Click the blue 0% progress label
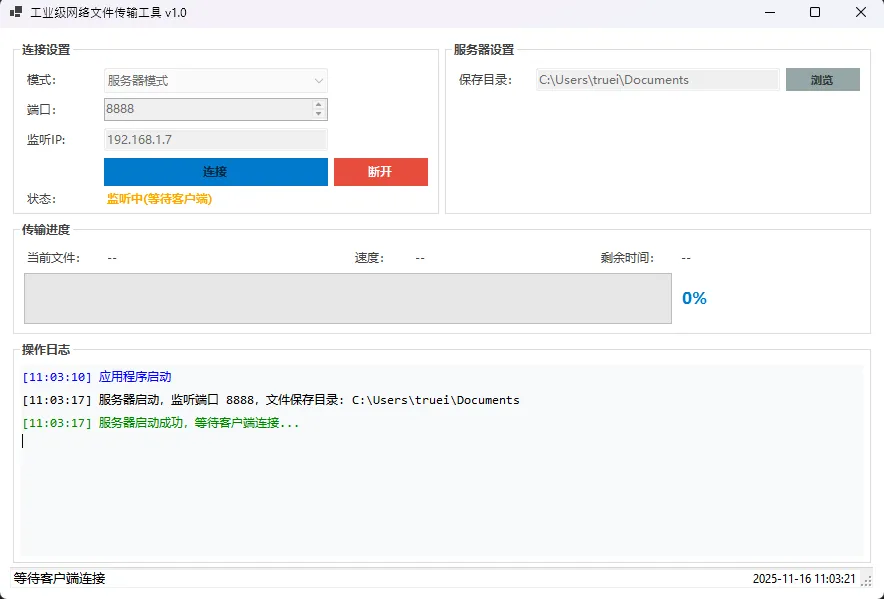This screenshot has height=599, width=884. click(x=694, y=298)
